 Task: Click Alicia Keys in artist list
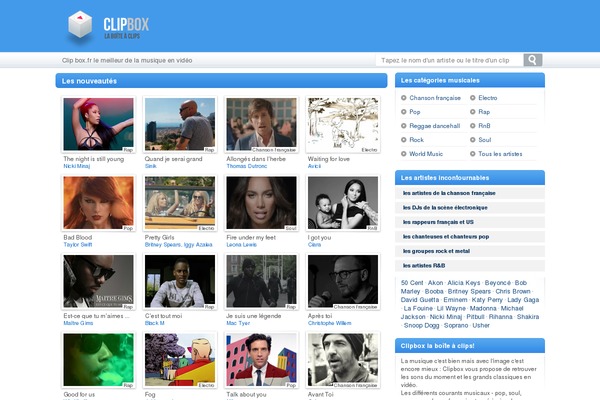(463, 283)
